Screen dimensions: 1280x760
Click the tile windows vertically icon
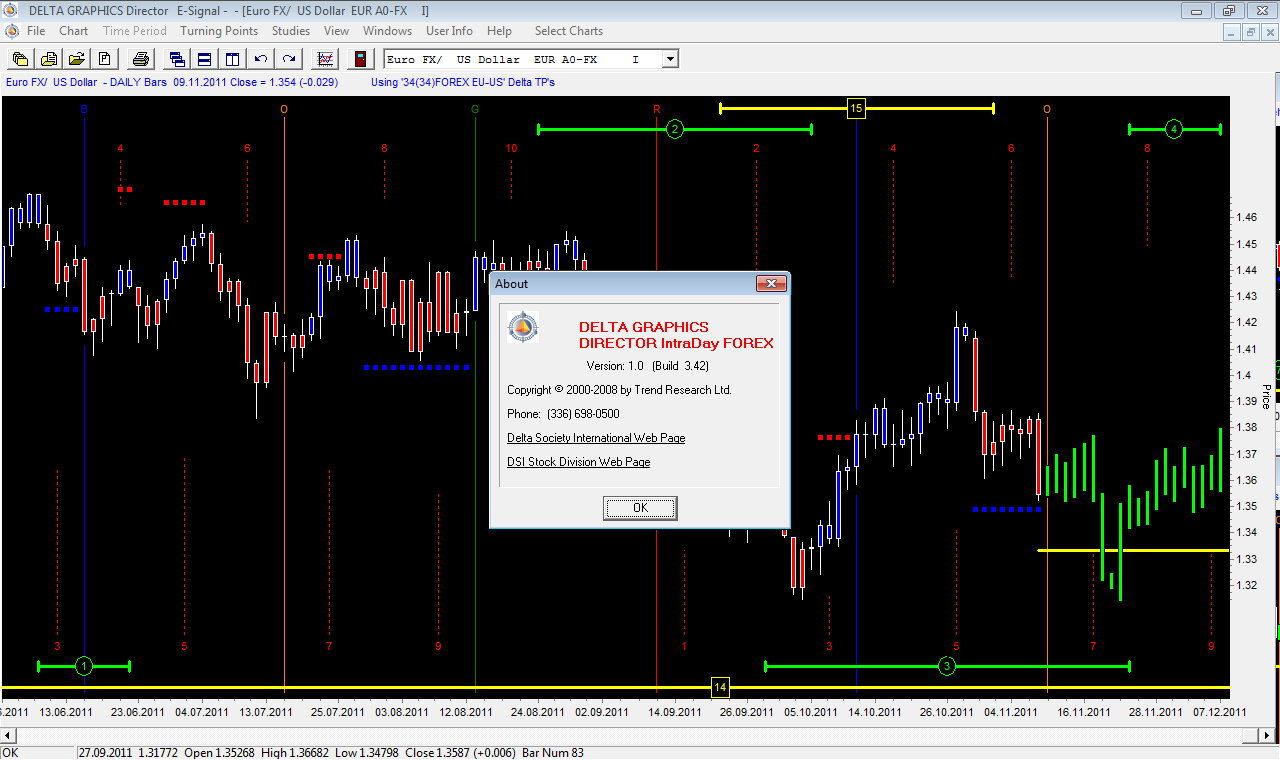point(232,59)
